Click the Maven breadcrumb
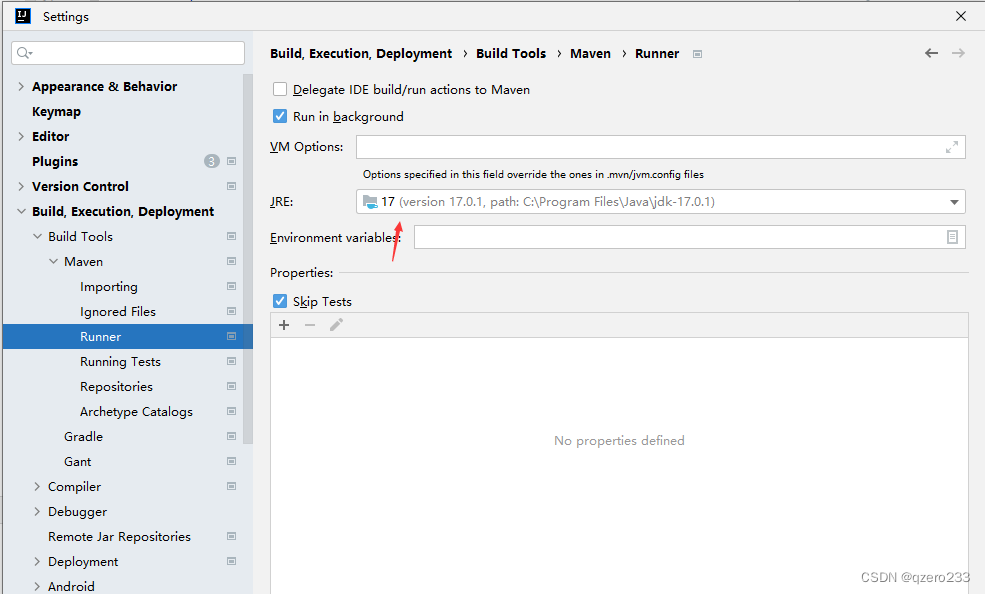Viewport: 985px width, 594px height. 590,53
